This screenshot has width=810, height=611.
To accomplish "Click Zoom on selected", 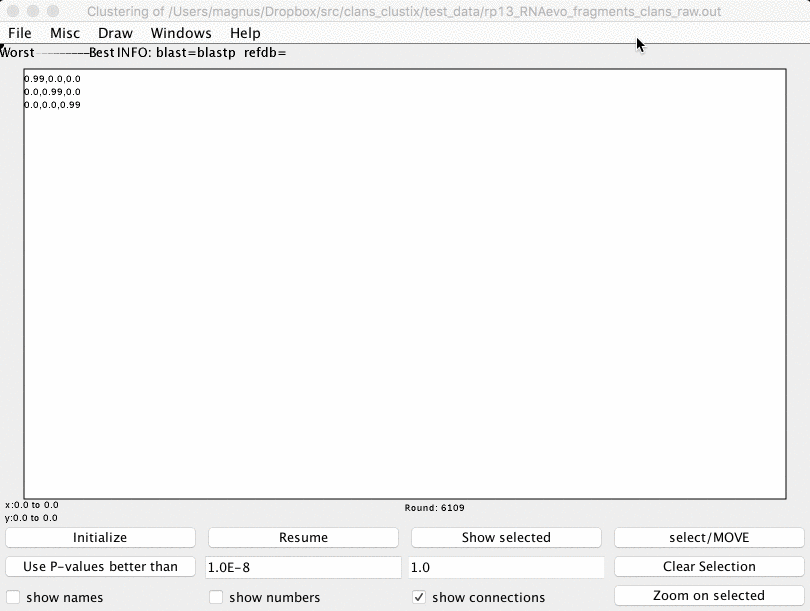I will click(x=709, y=596).
